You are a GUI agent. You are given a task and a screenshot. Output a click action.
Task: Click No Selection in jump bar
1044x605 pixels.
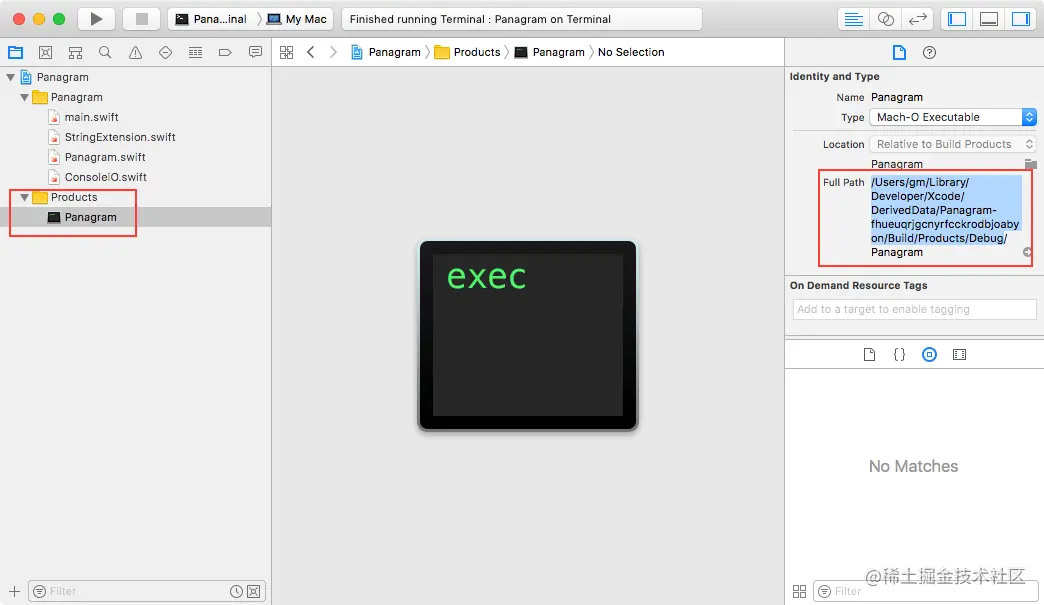click(x=631, y=52)
